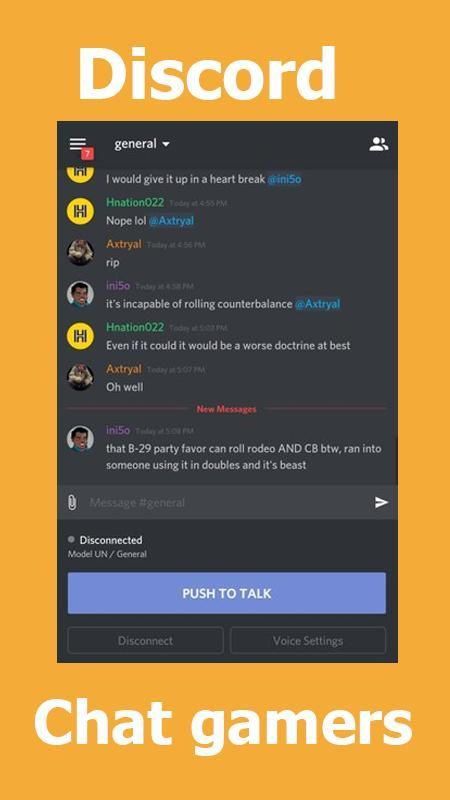Tap the paperclip attachment icon
Screen dimensions: 450x800
[72, 503]
